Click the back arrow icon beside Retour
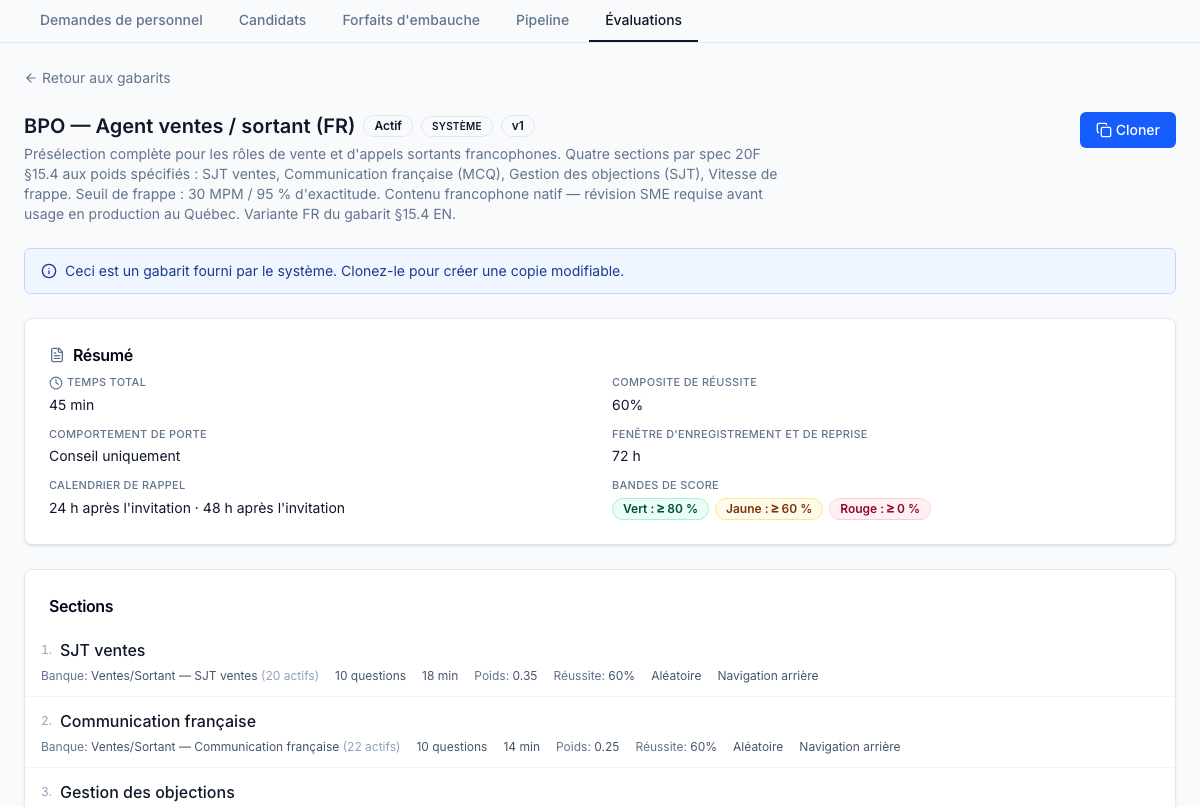 [x=31, y=78]
